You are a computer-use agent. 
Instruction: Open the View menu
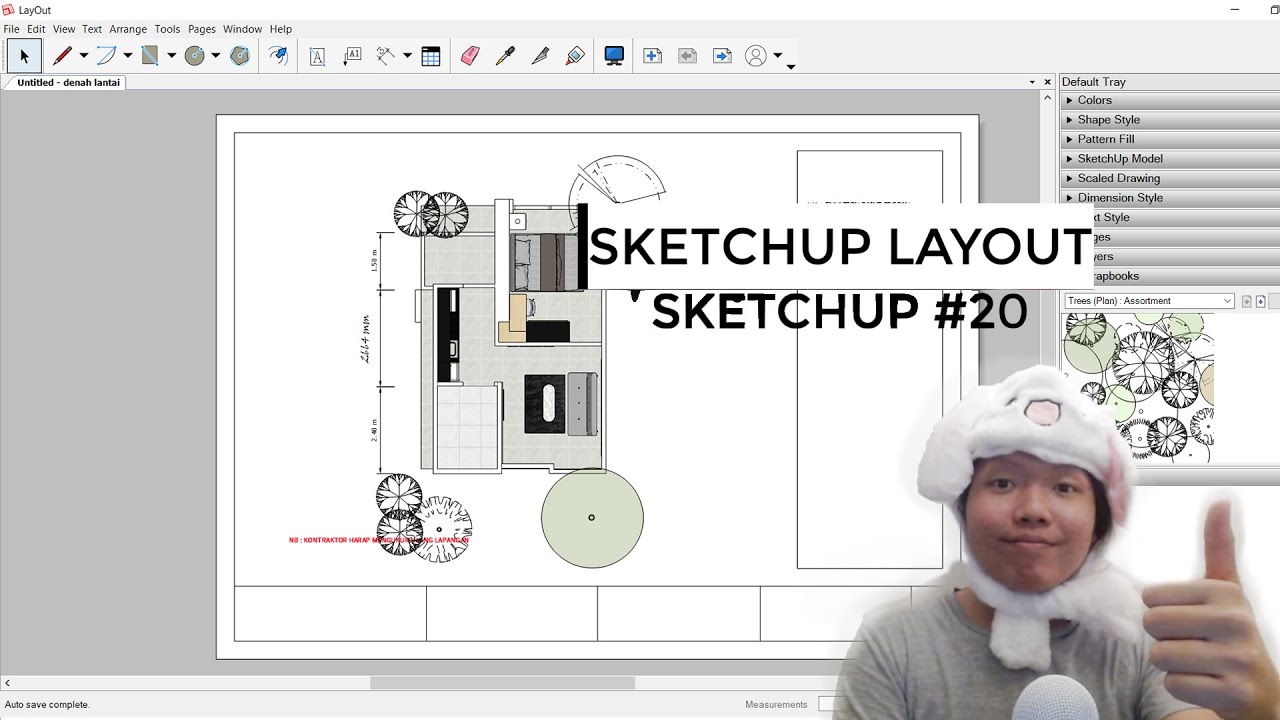coord(64,29)
